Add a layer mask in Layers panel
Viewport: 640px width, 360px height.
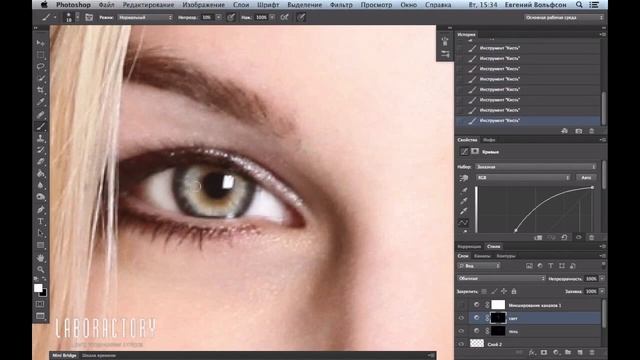[x=544, y=353]
